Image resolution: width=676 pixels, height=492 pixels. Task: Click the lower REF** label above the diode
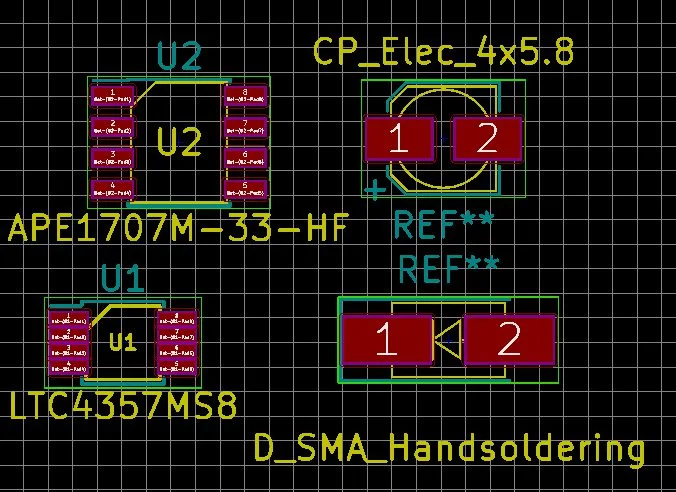449,268
